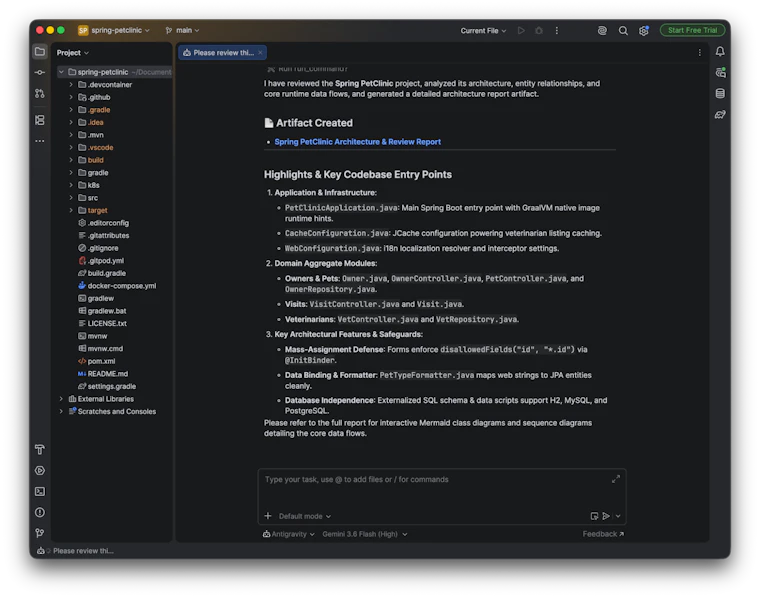Image resolution: width=760 pixels, height=598 pixels.
Task: Open the Gemini Flash model dropdown
Action: point(364,534)
